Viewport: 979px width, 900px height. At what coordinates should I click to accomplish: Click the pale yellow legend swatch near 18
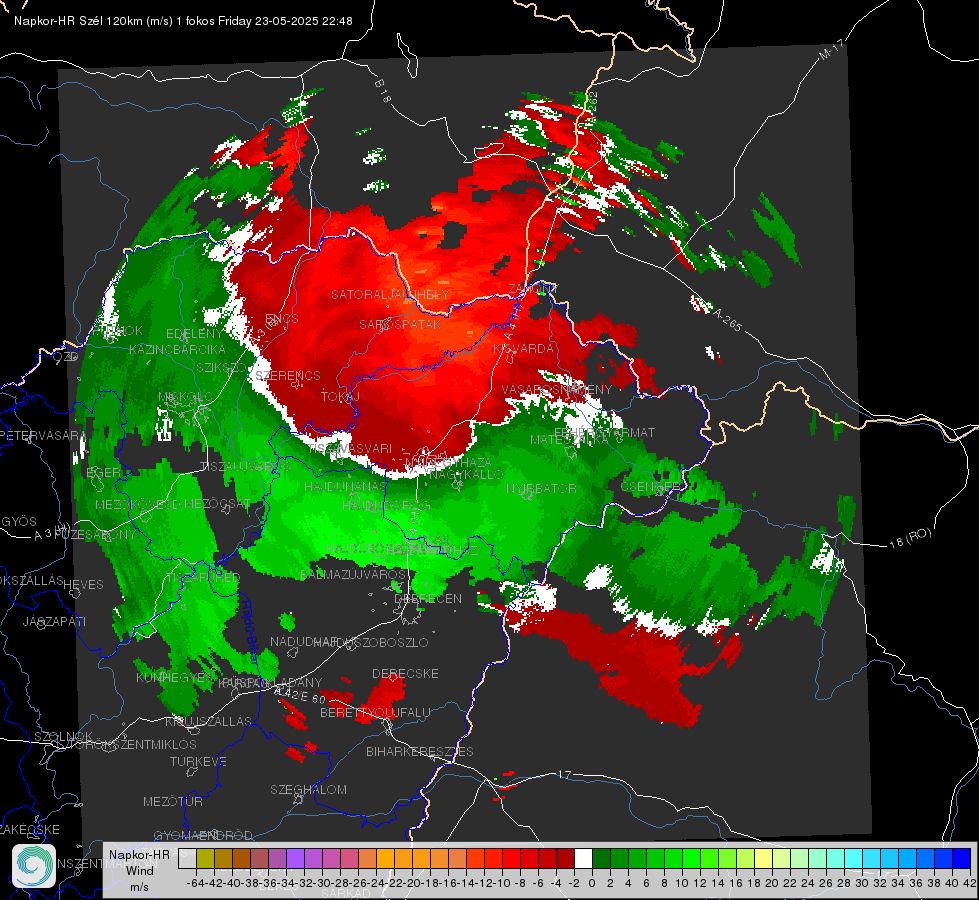764,859
